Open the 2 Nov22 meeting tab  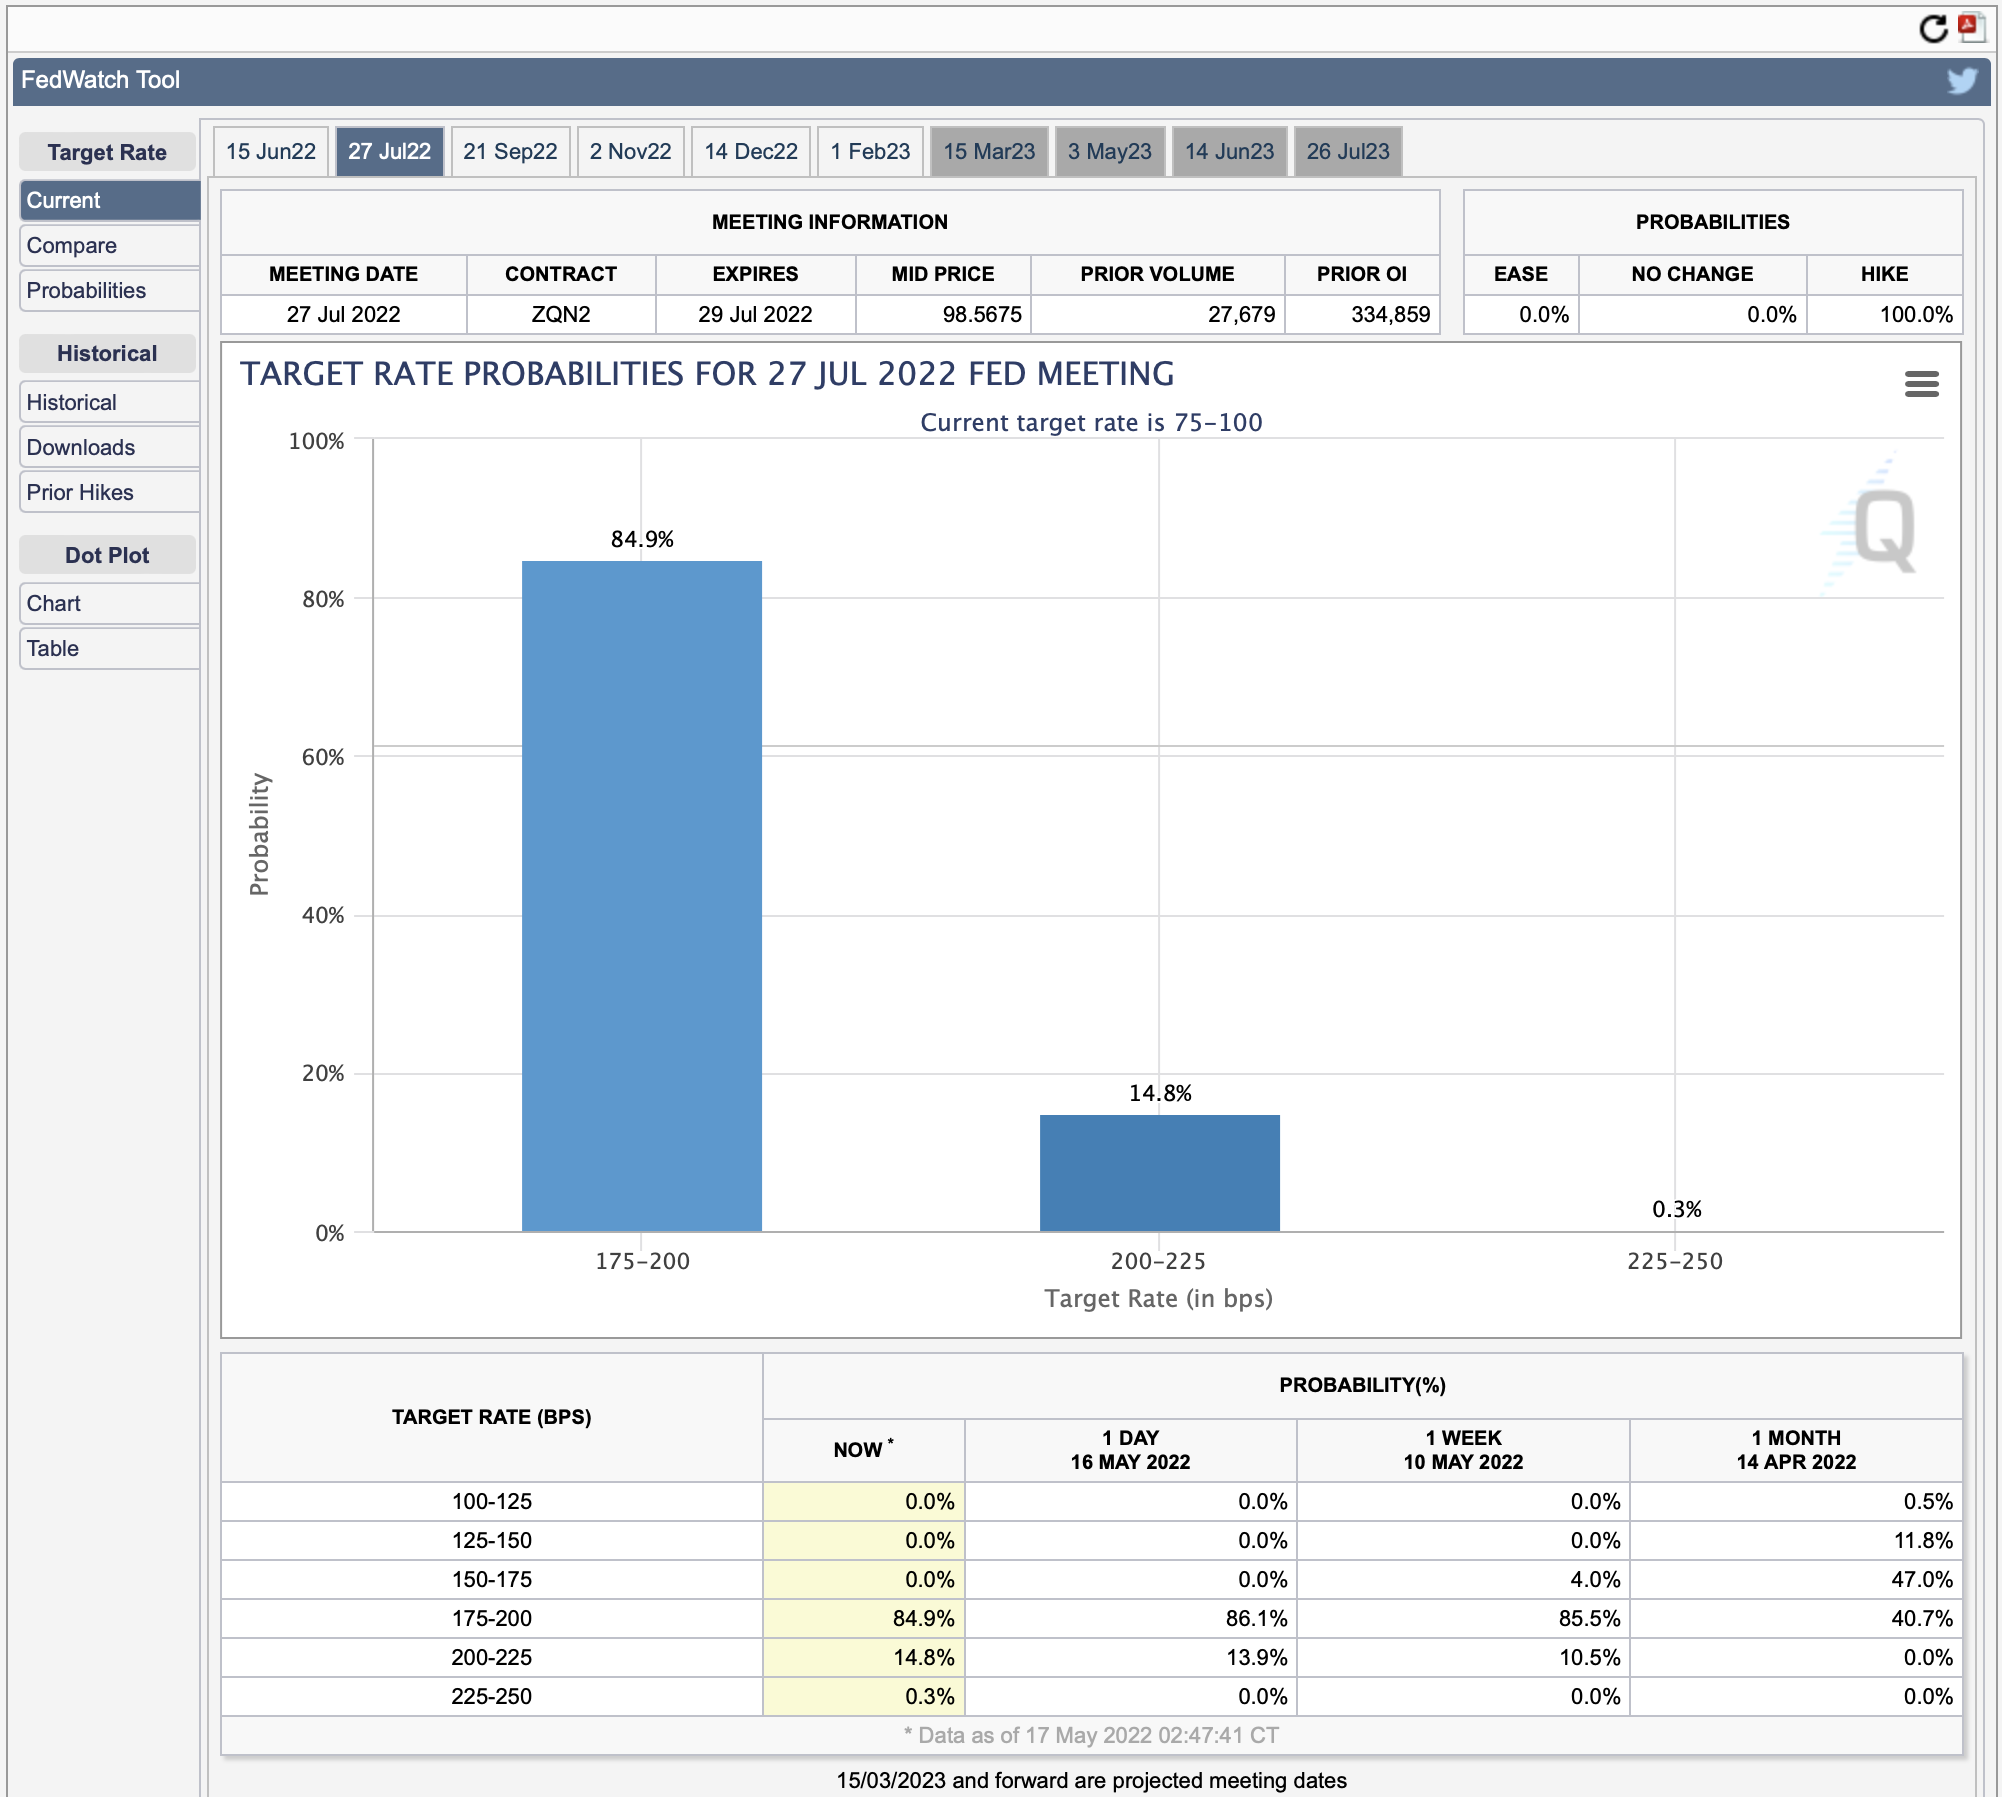[x=630, y=152]
